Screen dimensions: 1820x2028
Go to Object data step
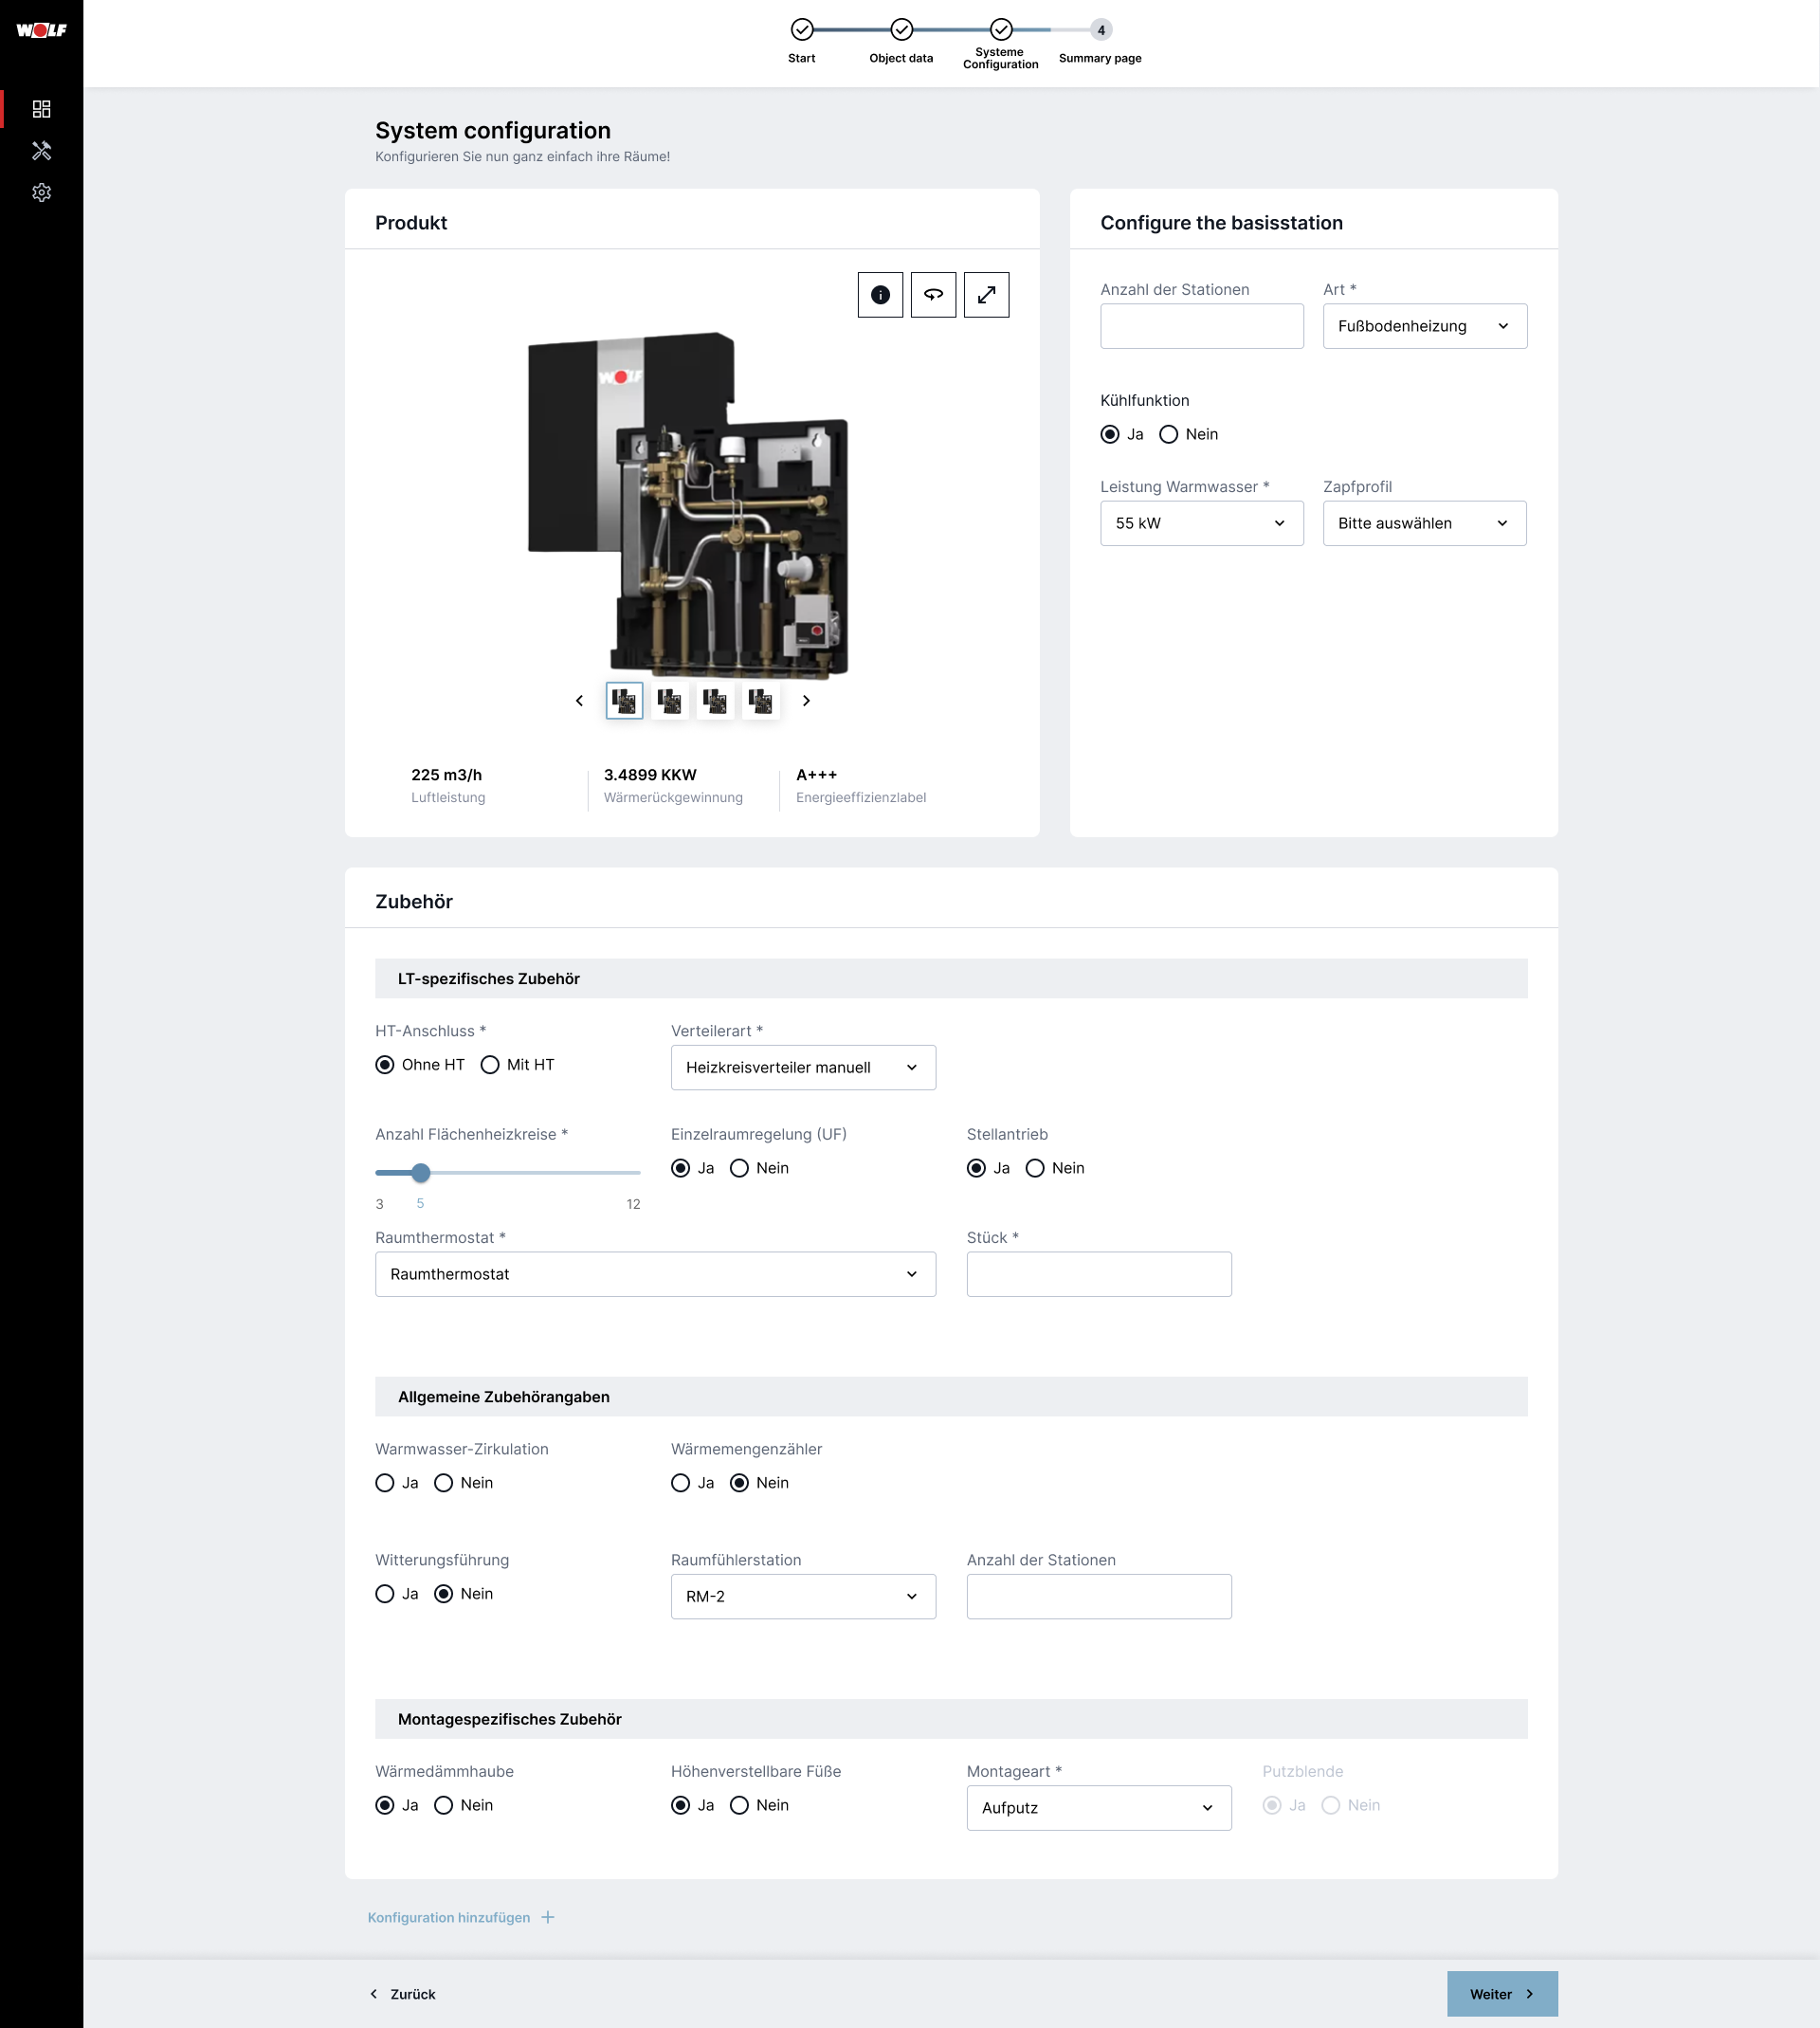click(x=901, y=30)
